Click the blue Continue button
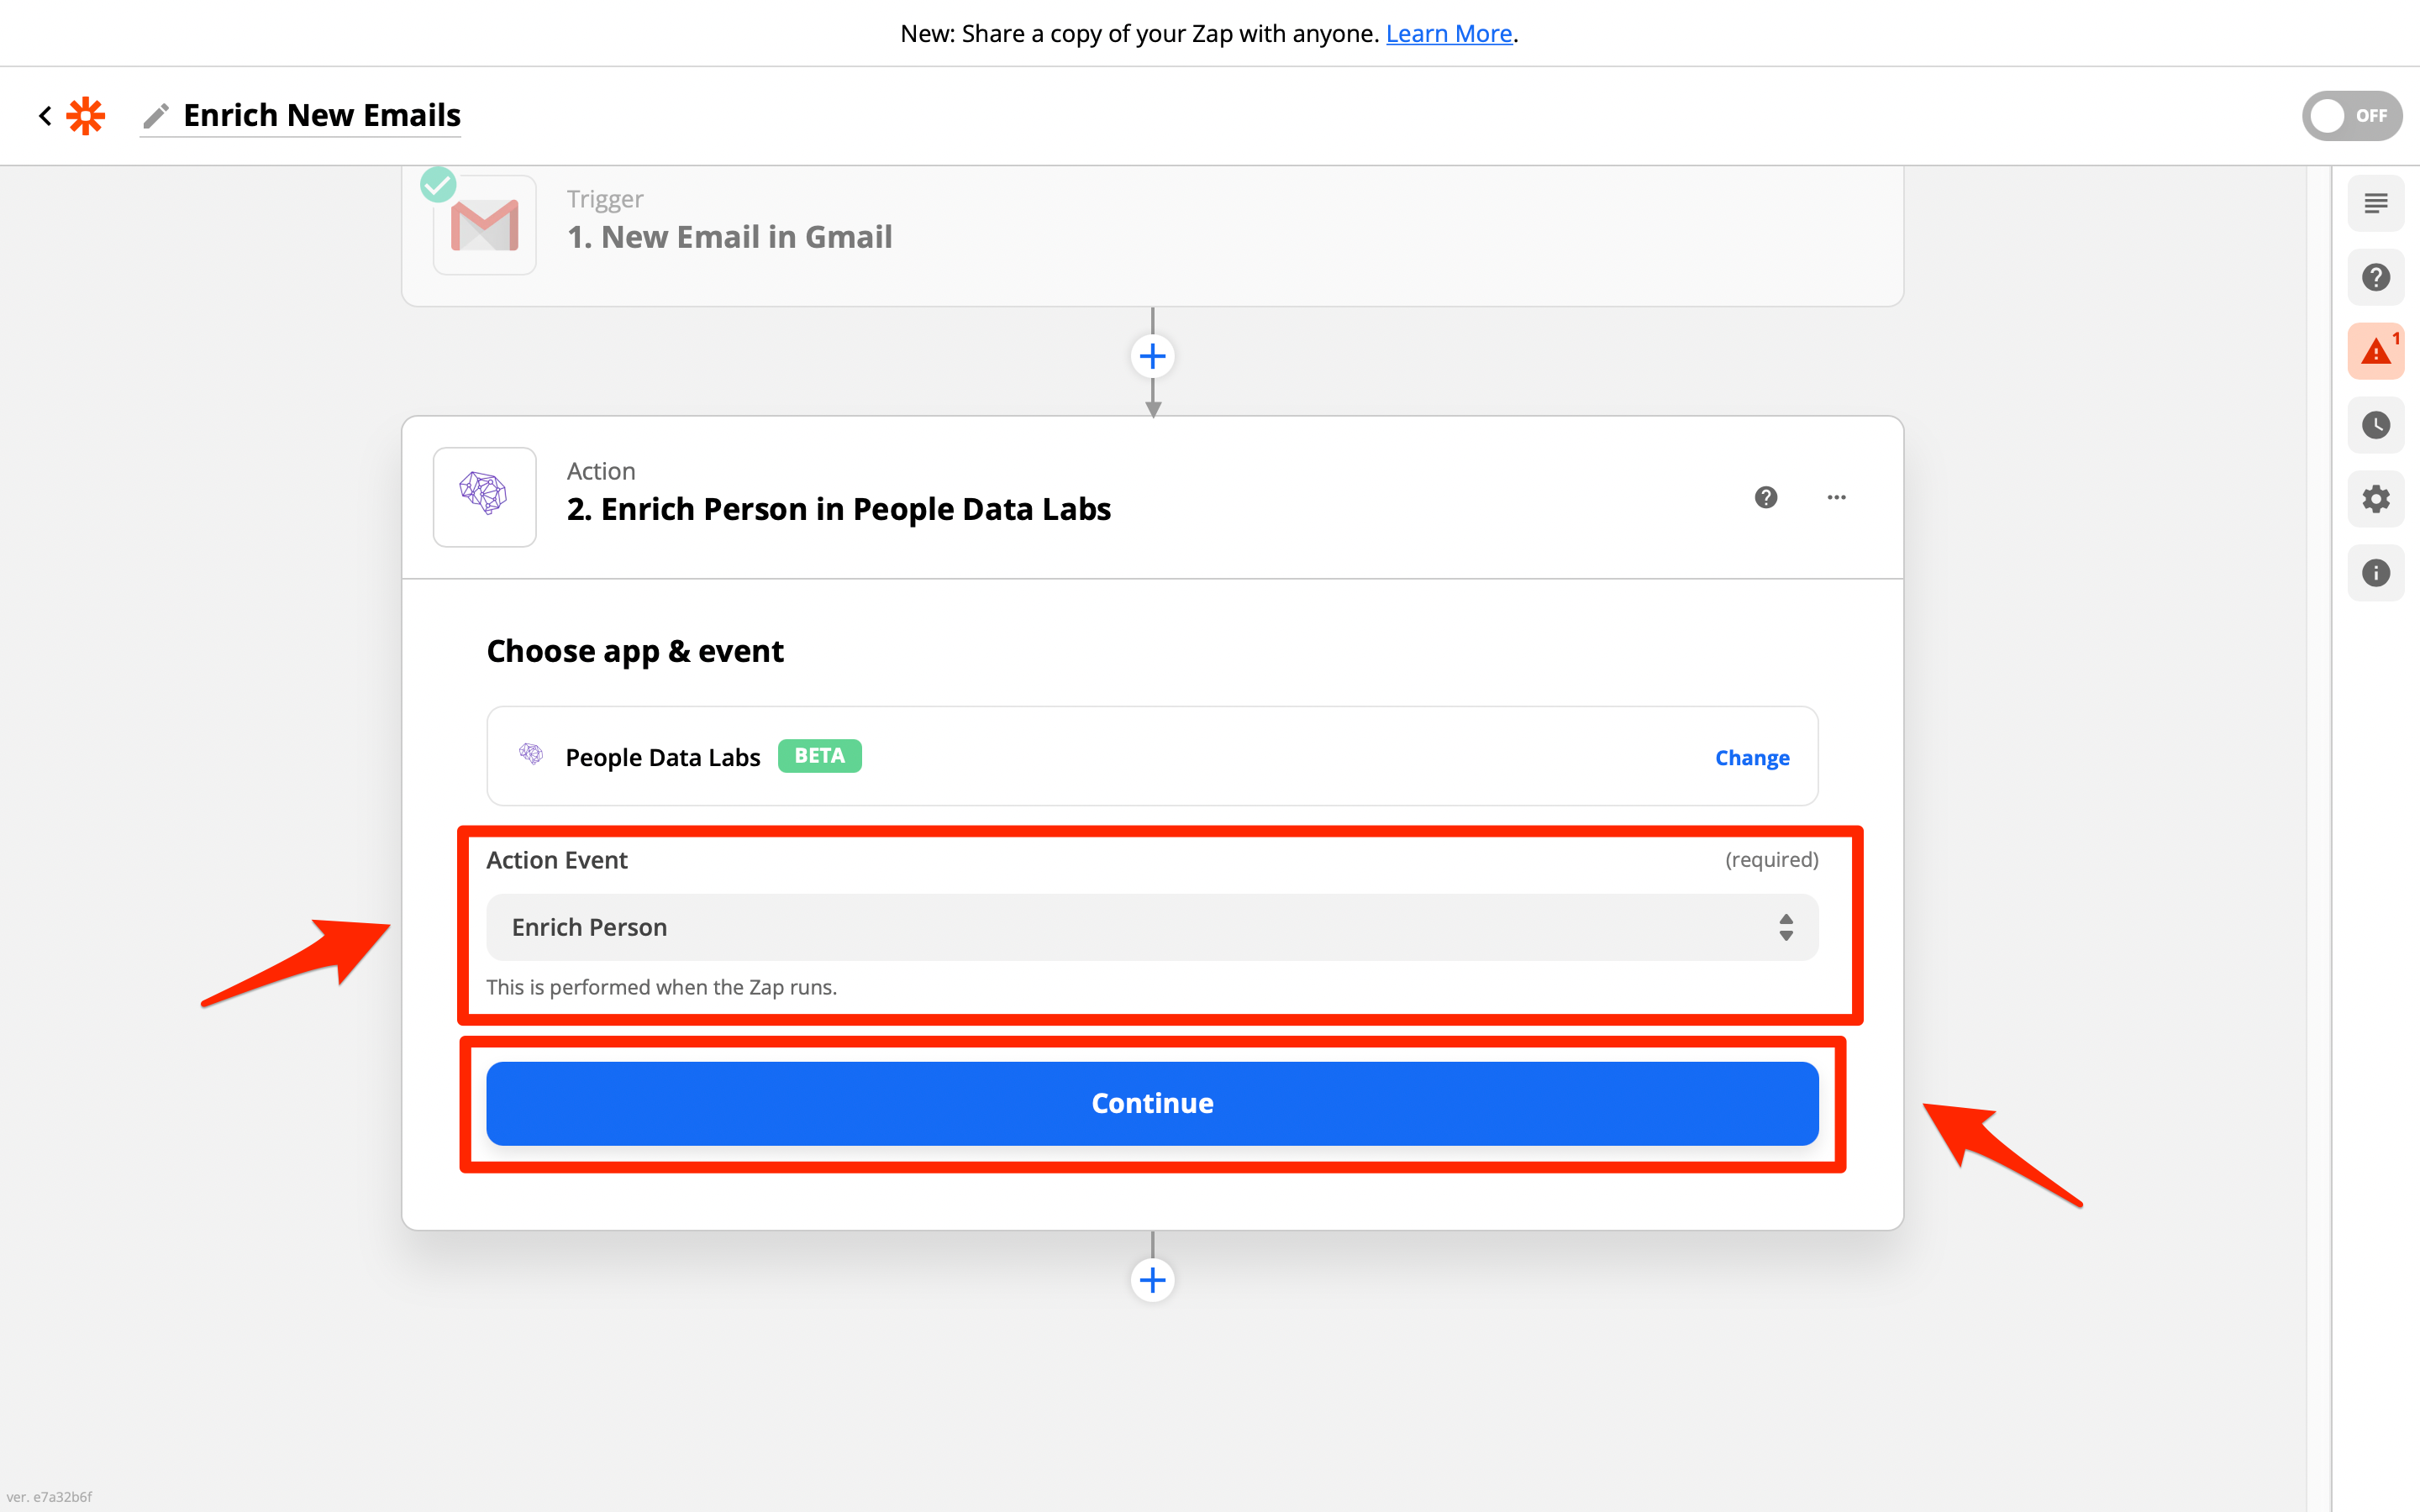The image size is (2420, 1512). (1152, 1103)
